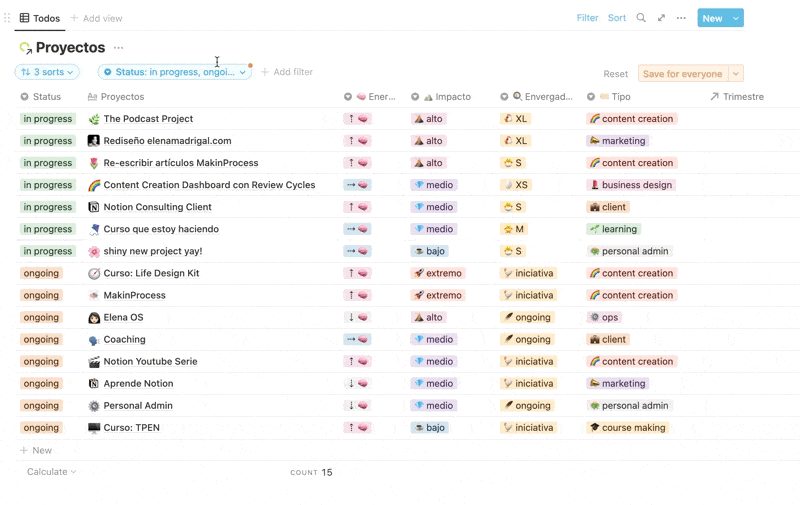The width and height of the screenshot is (800, 505).
Task: Click the expand full page arrows icon
Action: 661,18
